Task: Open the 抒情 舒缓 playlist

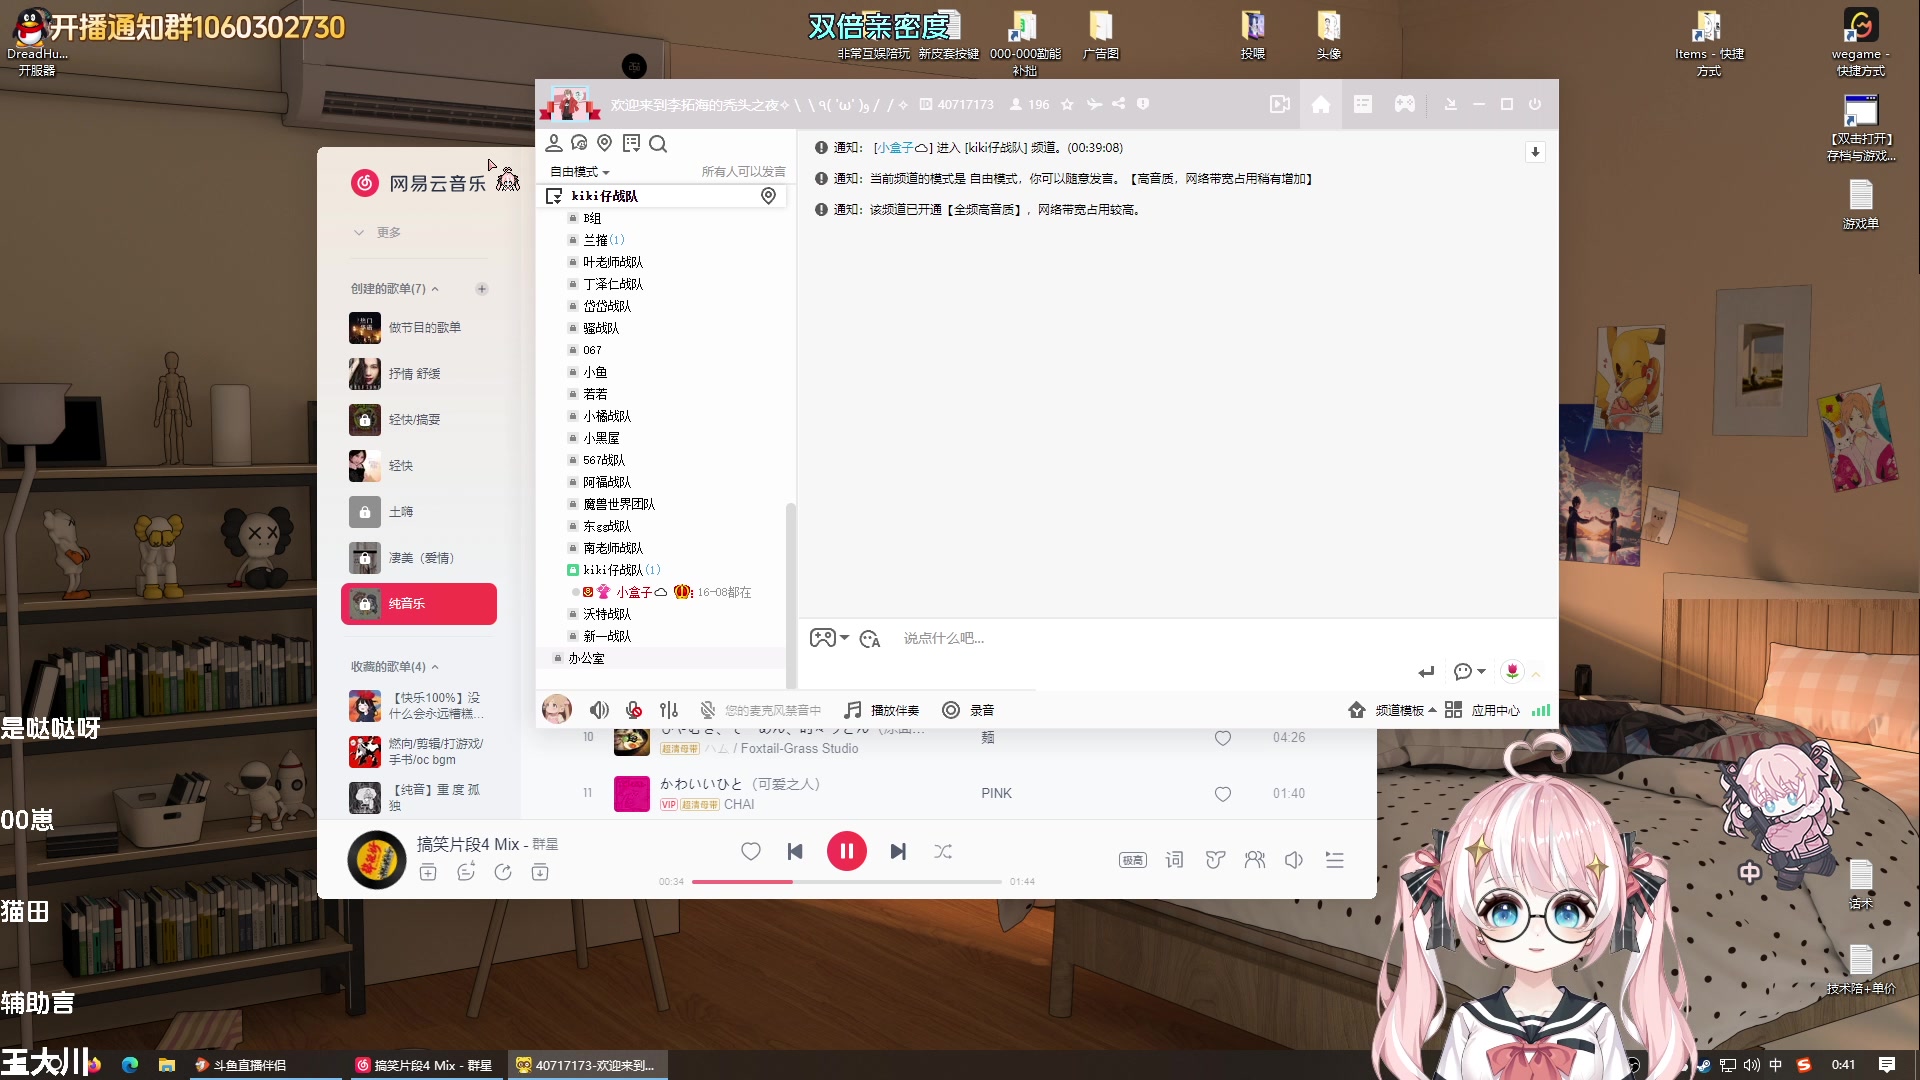Action: 420,374
